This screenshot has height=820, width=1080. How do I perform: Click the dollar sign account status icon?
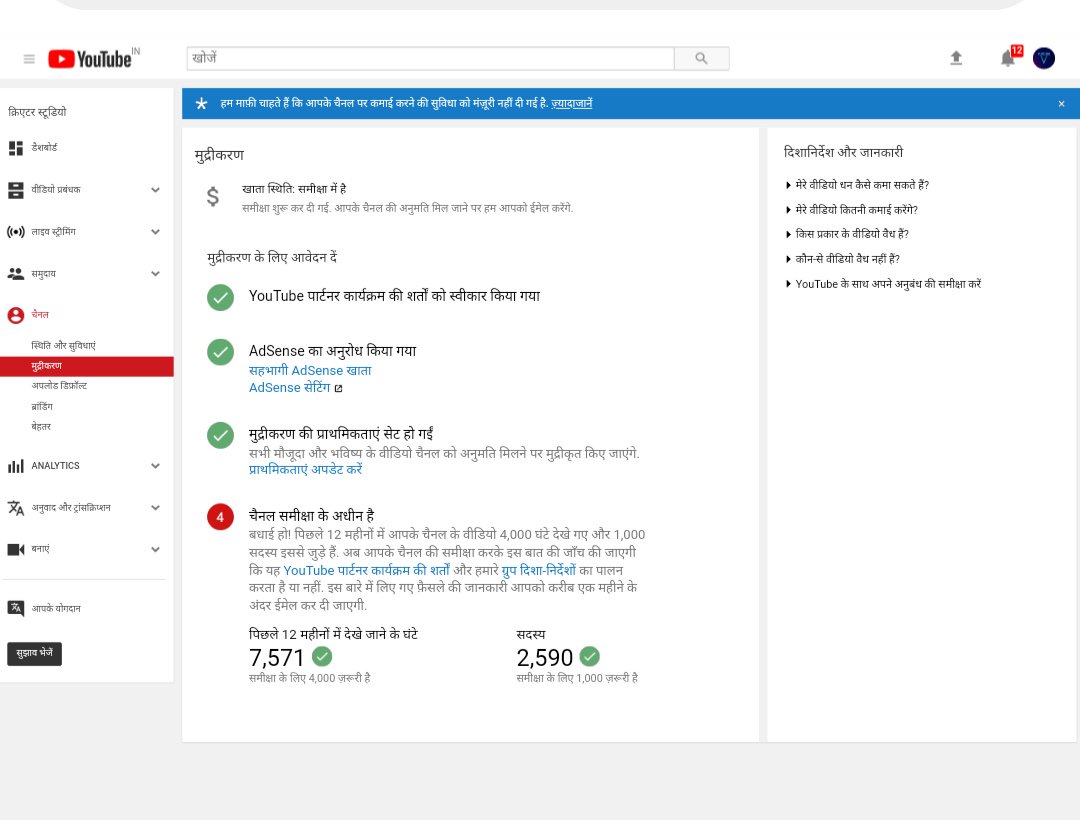213,197
